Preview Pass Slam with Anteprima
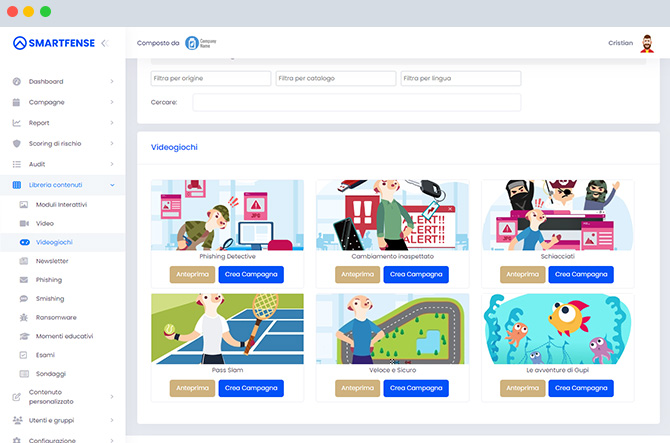Image resolution: width=670 pixels, height=443 pixels. (x=192, y=388)
